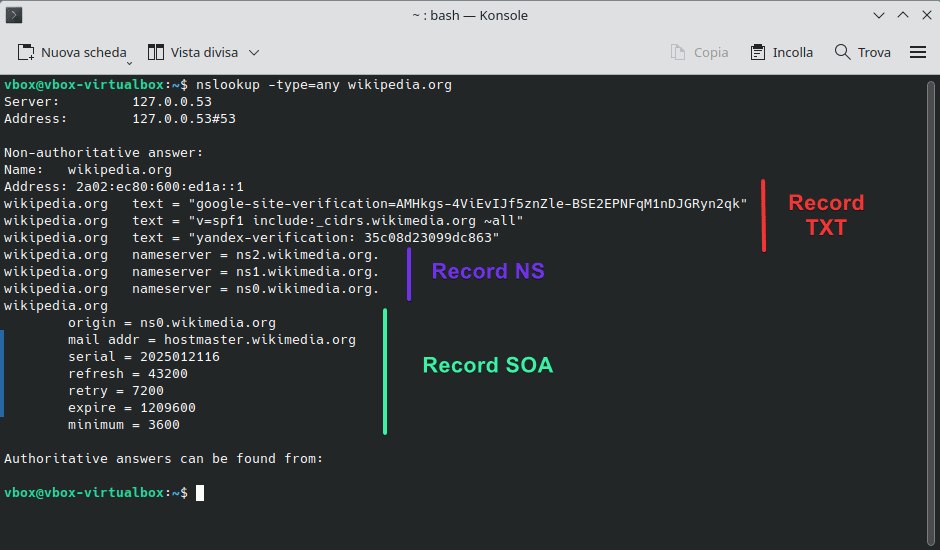This screenshot has height=550, width=940.
Task: Click the origin = ns0.wikimedia.org line
Action: click(172, 323)
